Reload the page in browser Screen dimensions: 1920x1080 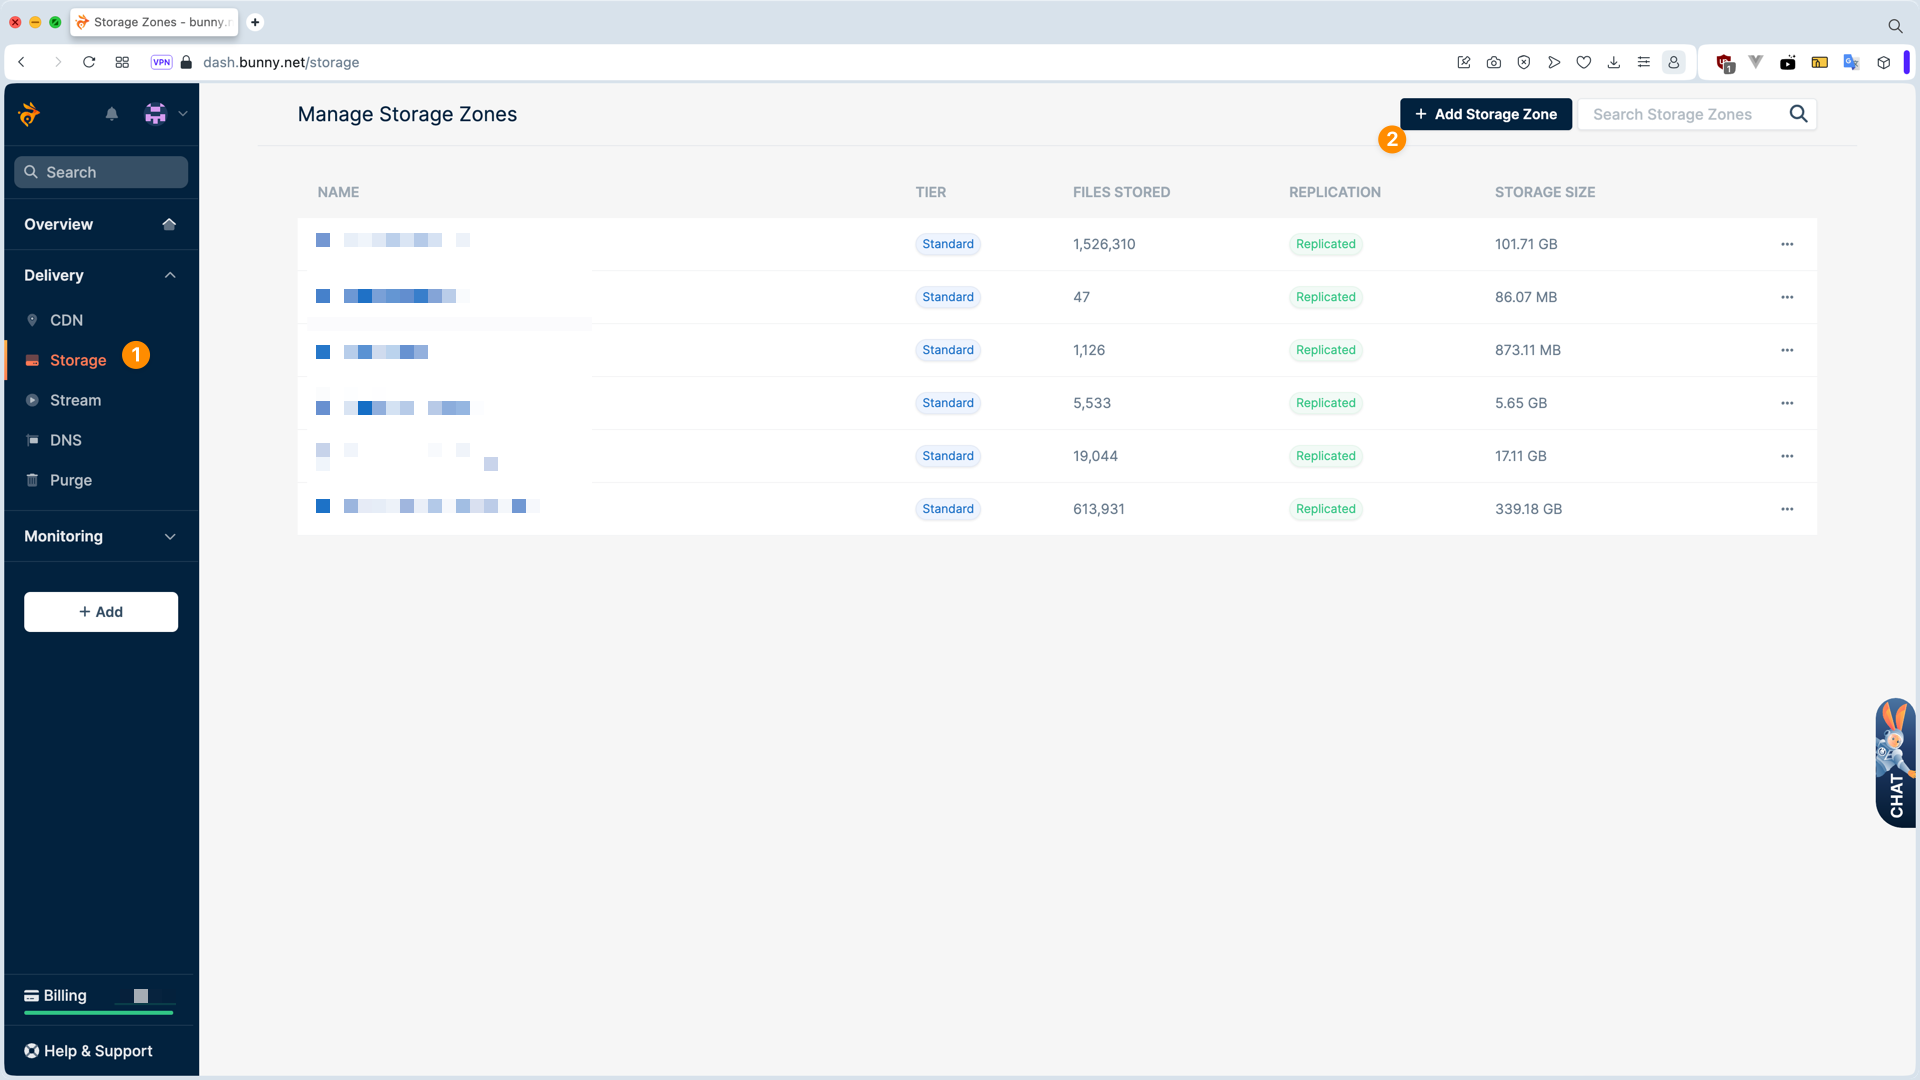tap(89, 62)
